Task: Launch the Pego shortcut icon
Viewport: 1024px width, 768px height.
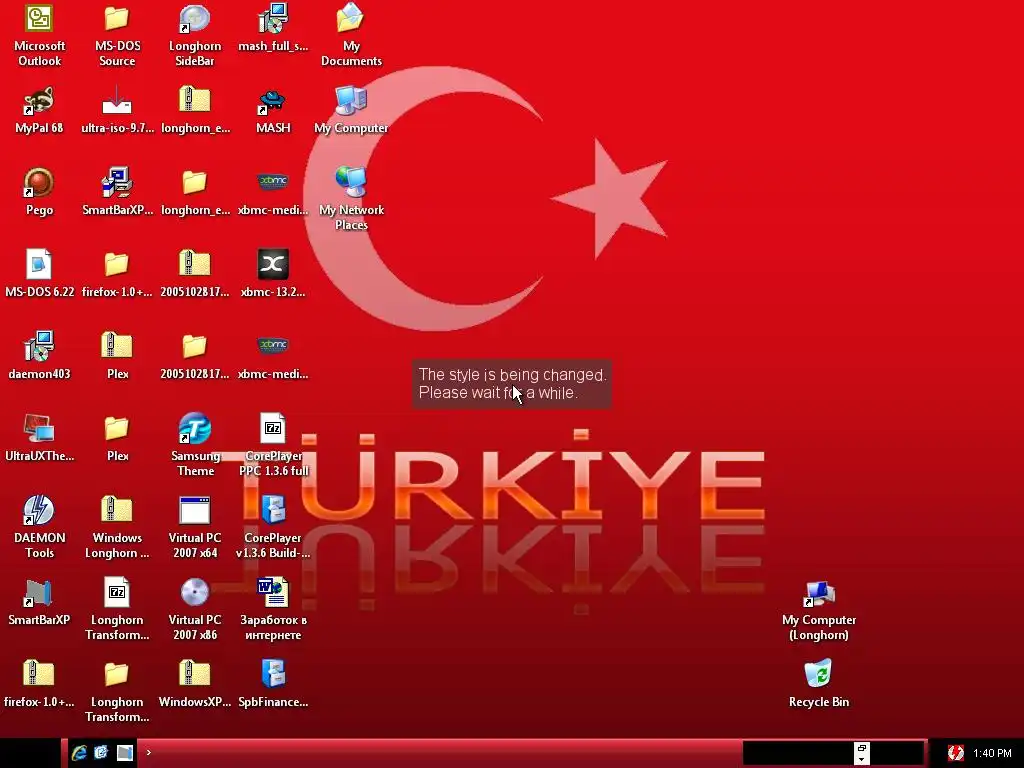Action: (39, 183)
